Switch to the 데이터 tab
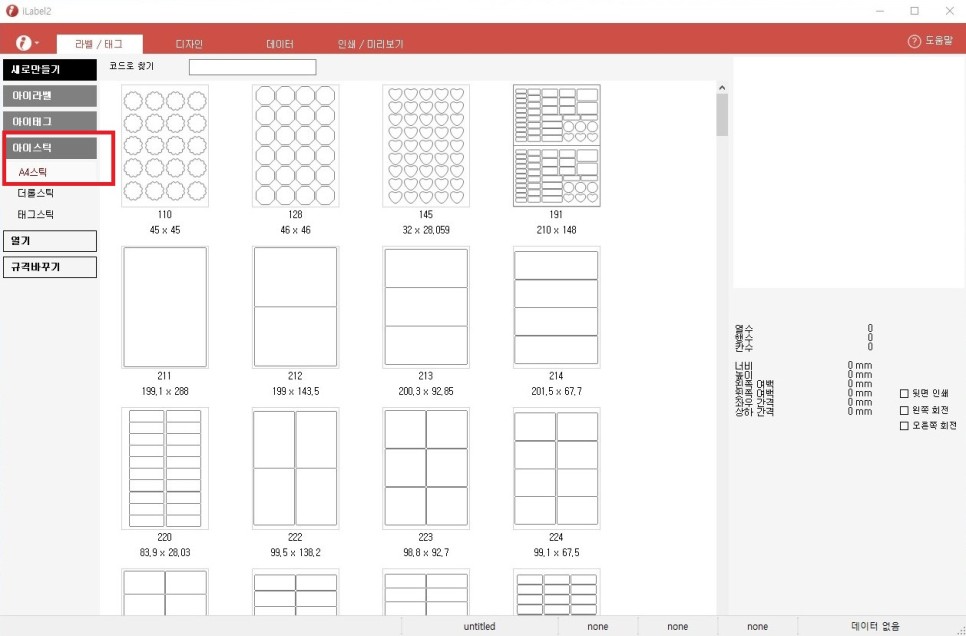Image resolution: width=966 pixels, height=636 pixels. pyautogui.click(x=280, y=44)
